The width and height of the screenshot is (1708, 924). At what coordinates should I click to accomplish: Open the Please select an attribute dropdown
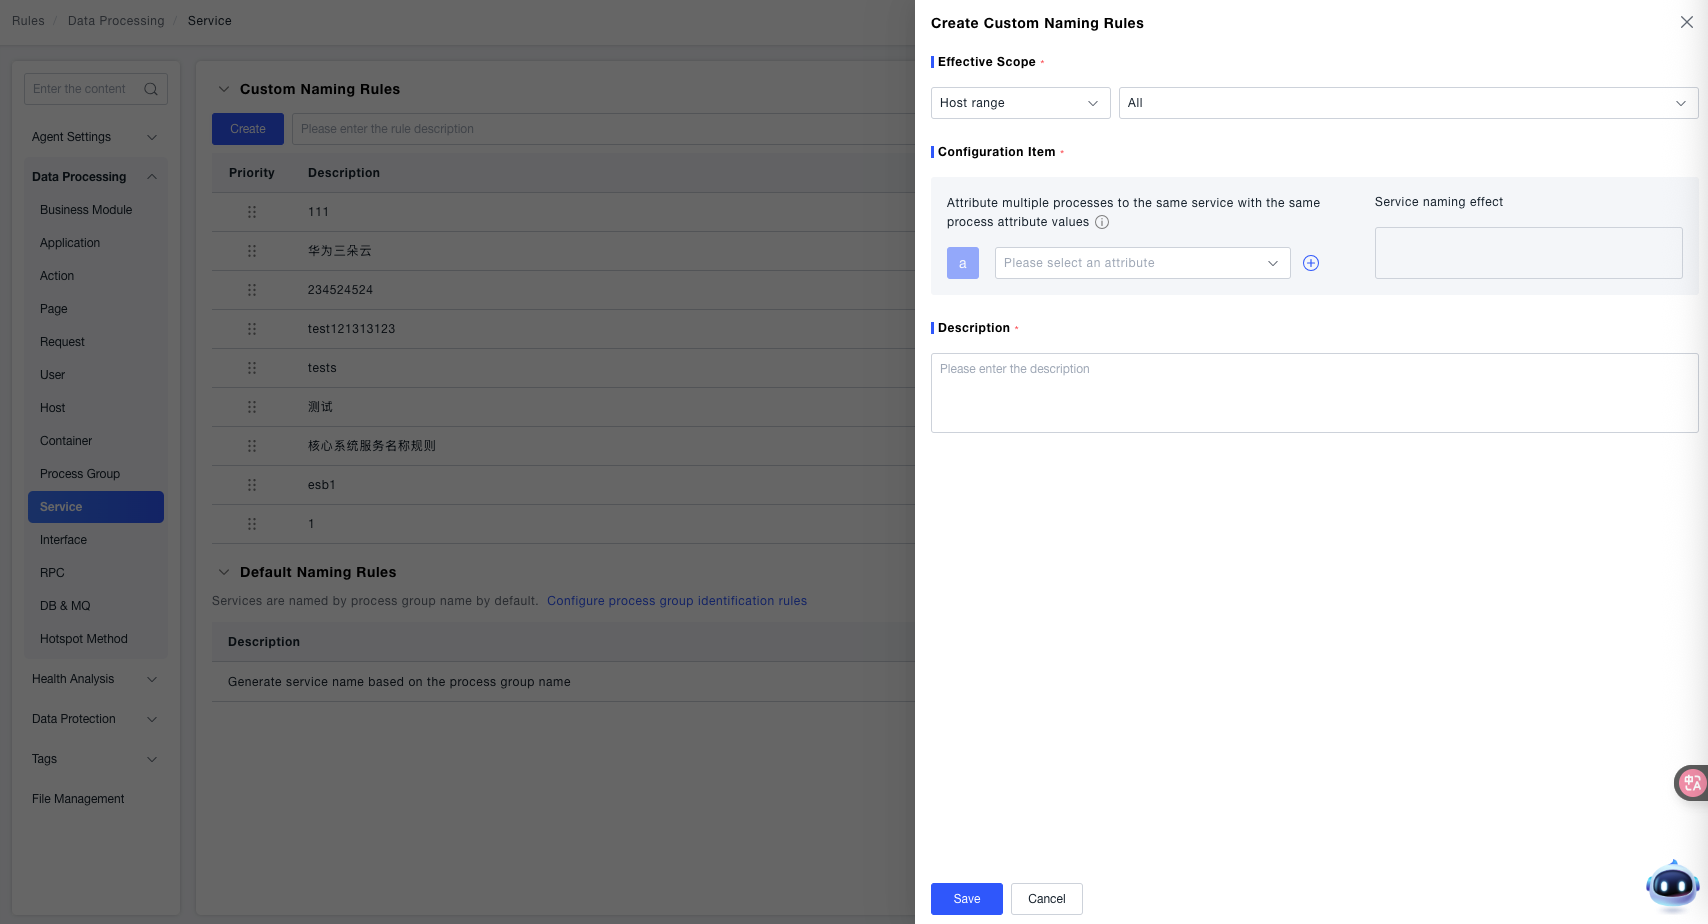tap(1141, 263)
